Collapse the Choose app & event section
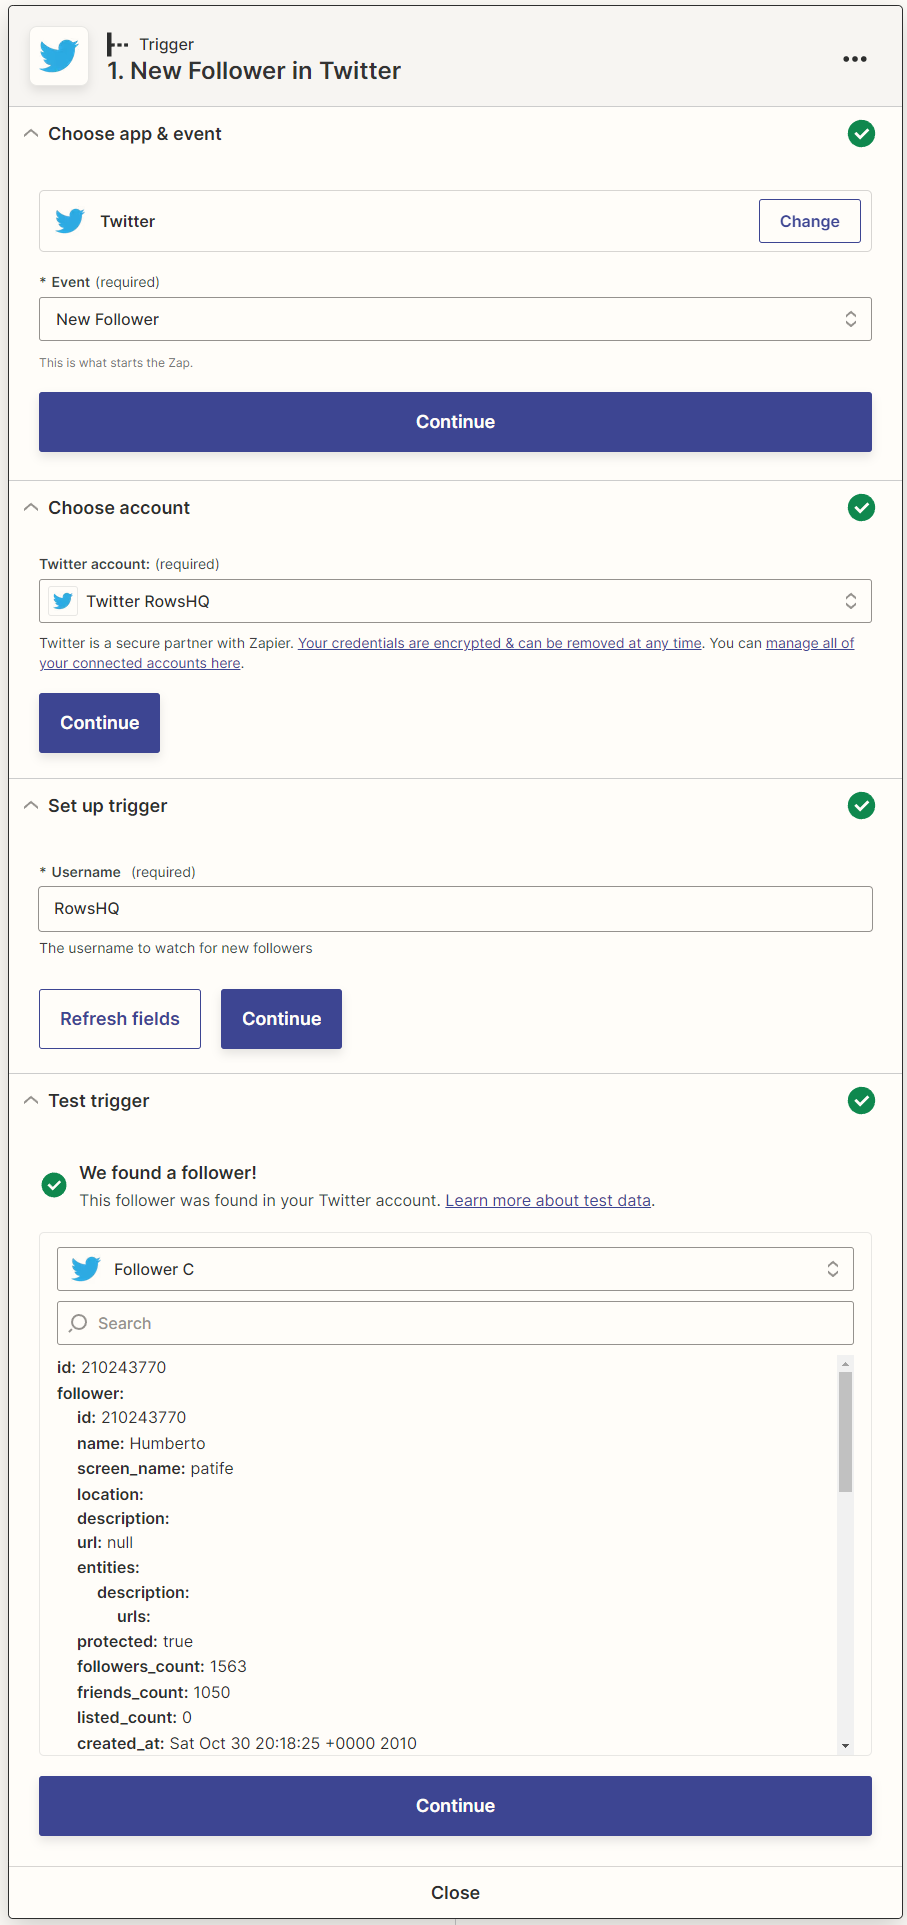The image size is (907, 1925). tap(31, 134)
